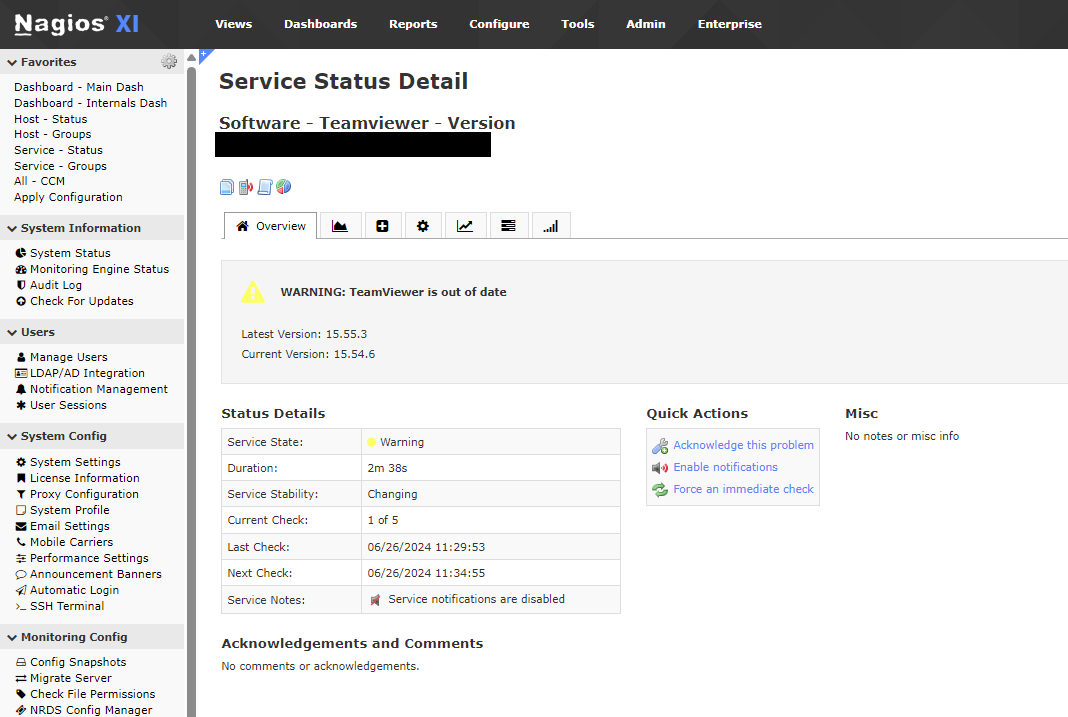Open the tab with stacked bars icon
Viewport: 1068px width, 717px height.
(x=508, y=226)
